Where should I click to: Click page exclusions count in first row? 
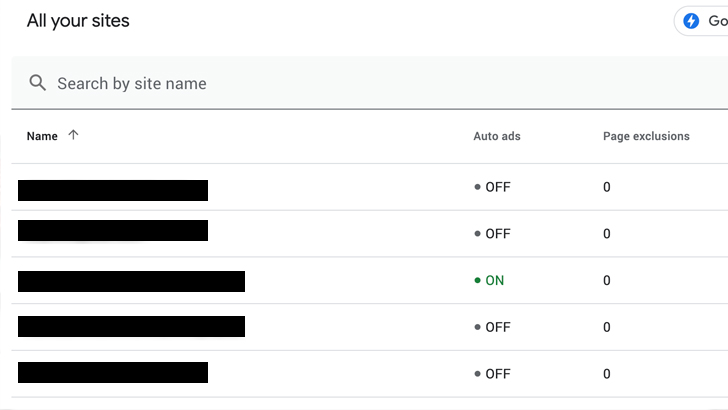click(607, 187)
